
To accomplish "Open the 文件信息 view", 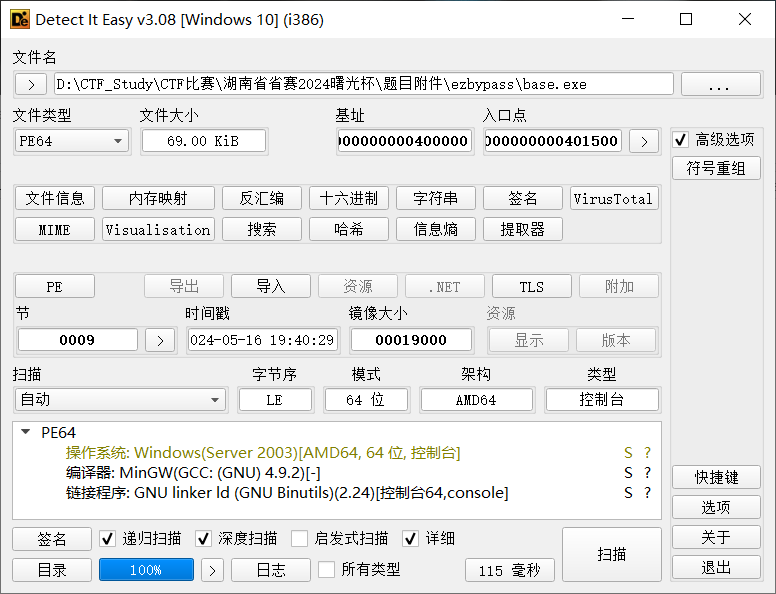I will 55,198.
